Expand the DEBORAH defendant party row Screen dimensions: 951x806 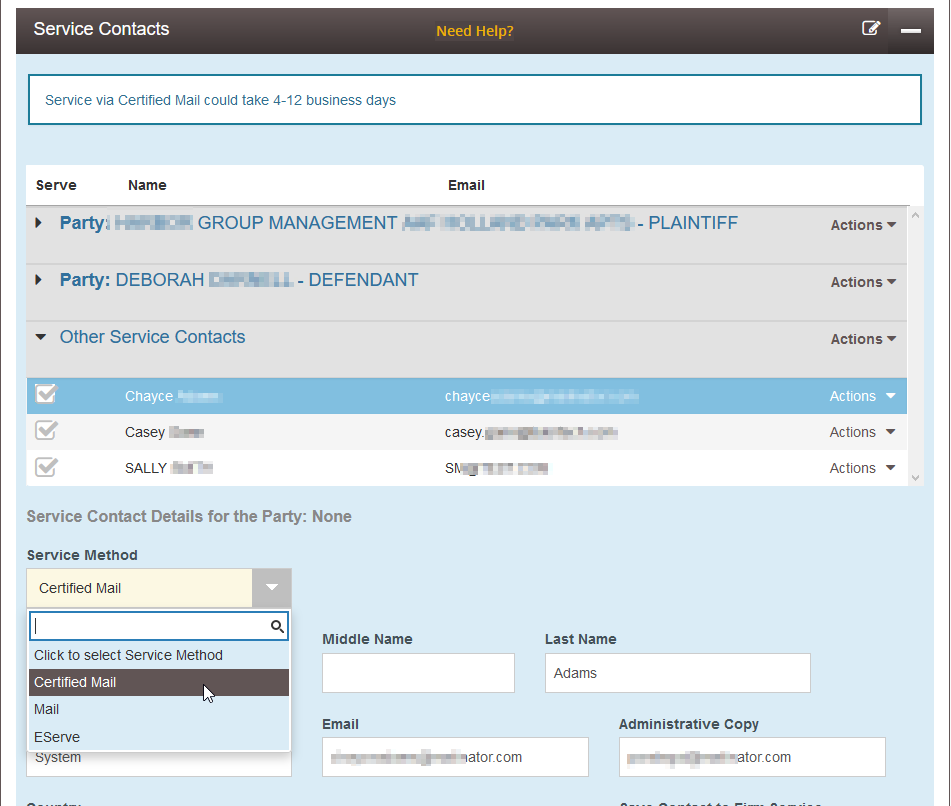pyautogui.click(x=38, y=280)
